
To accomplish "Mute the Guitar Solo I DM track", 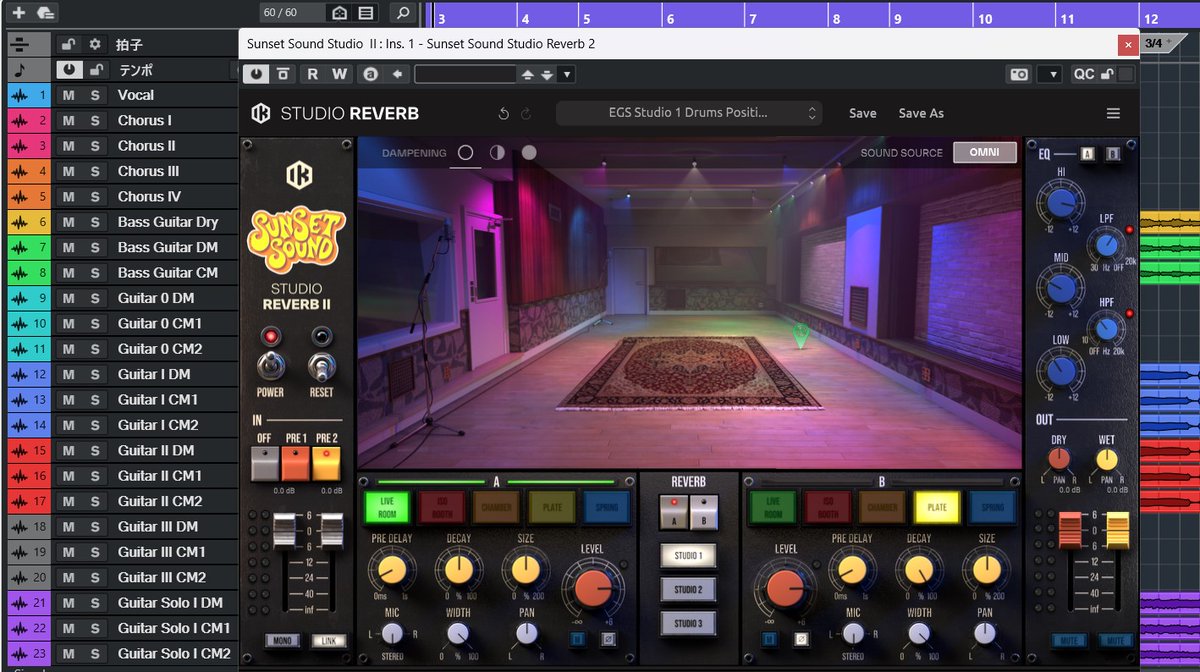I will click(68, 603).
